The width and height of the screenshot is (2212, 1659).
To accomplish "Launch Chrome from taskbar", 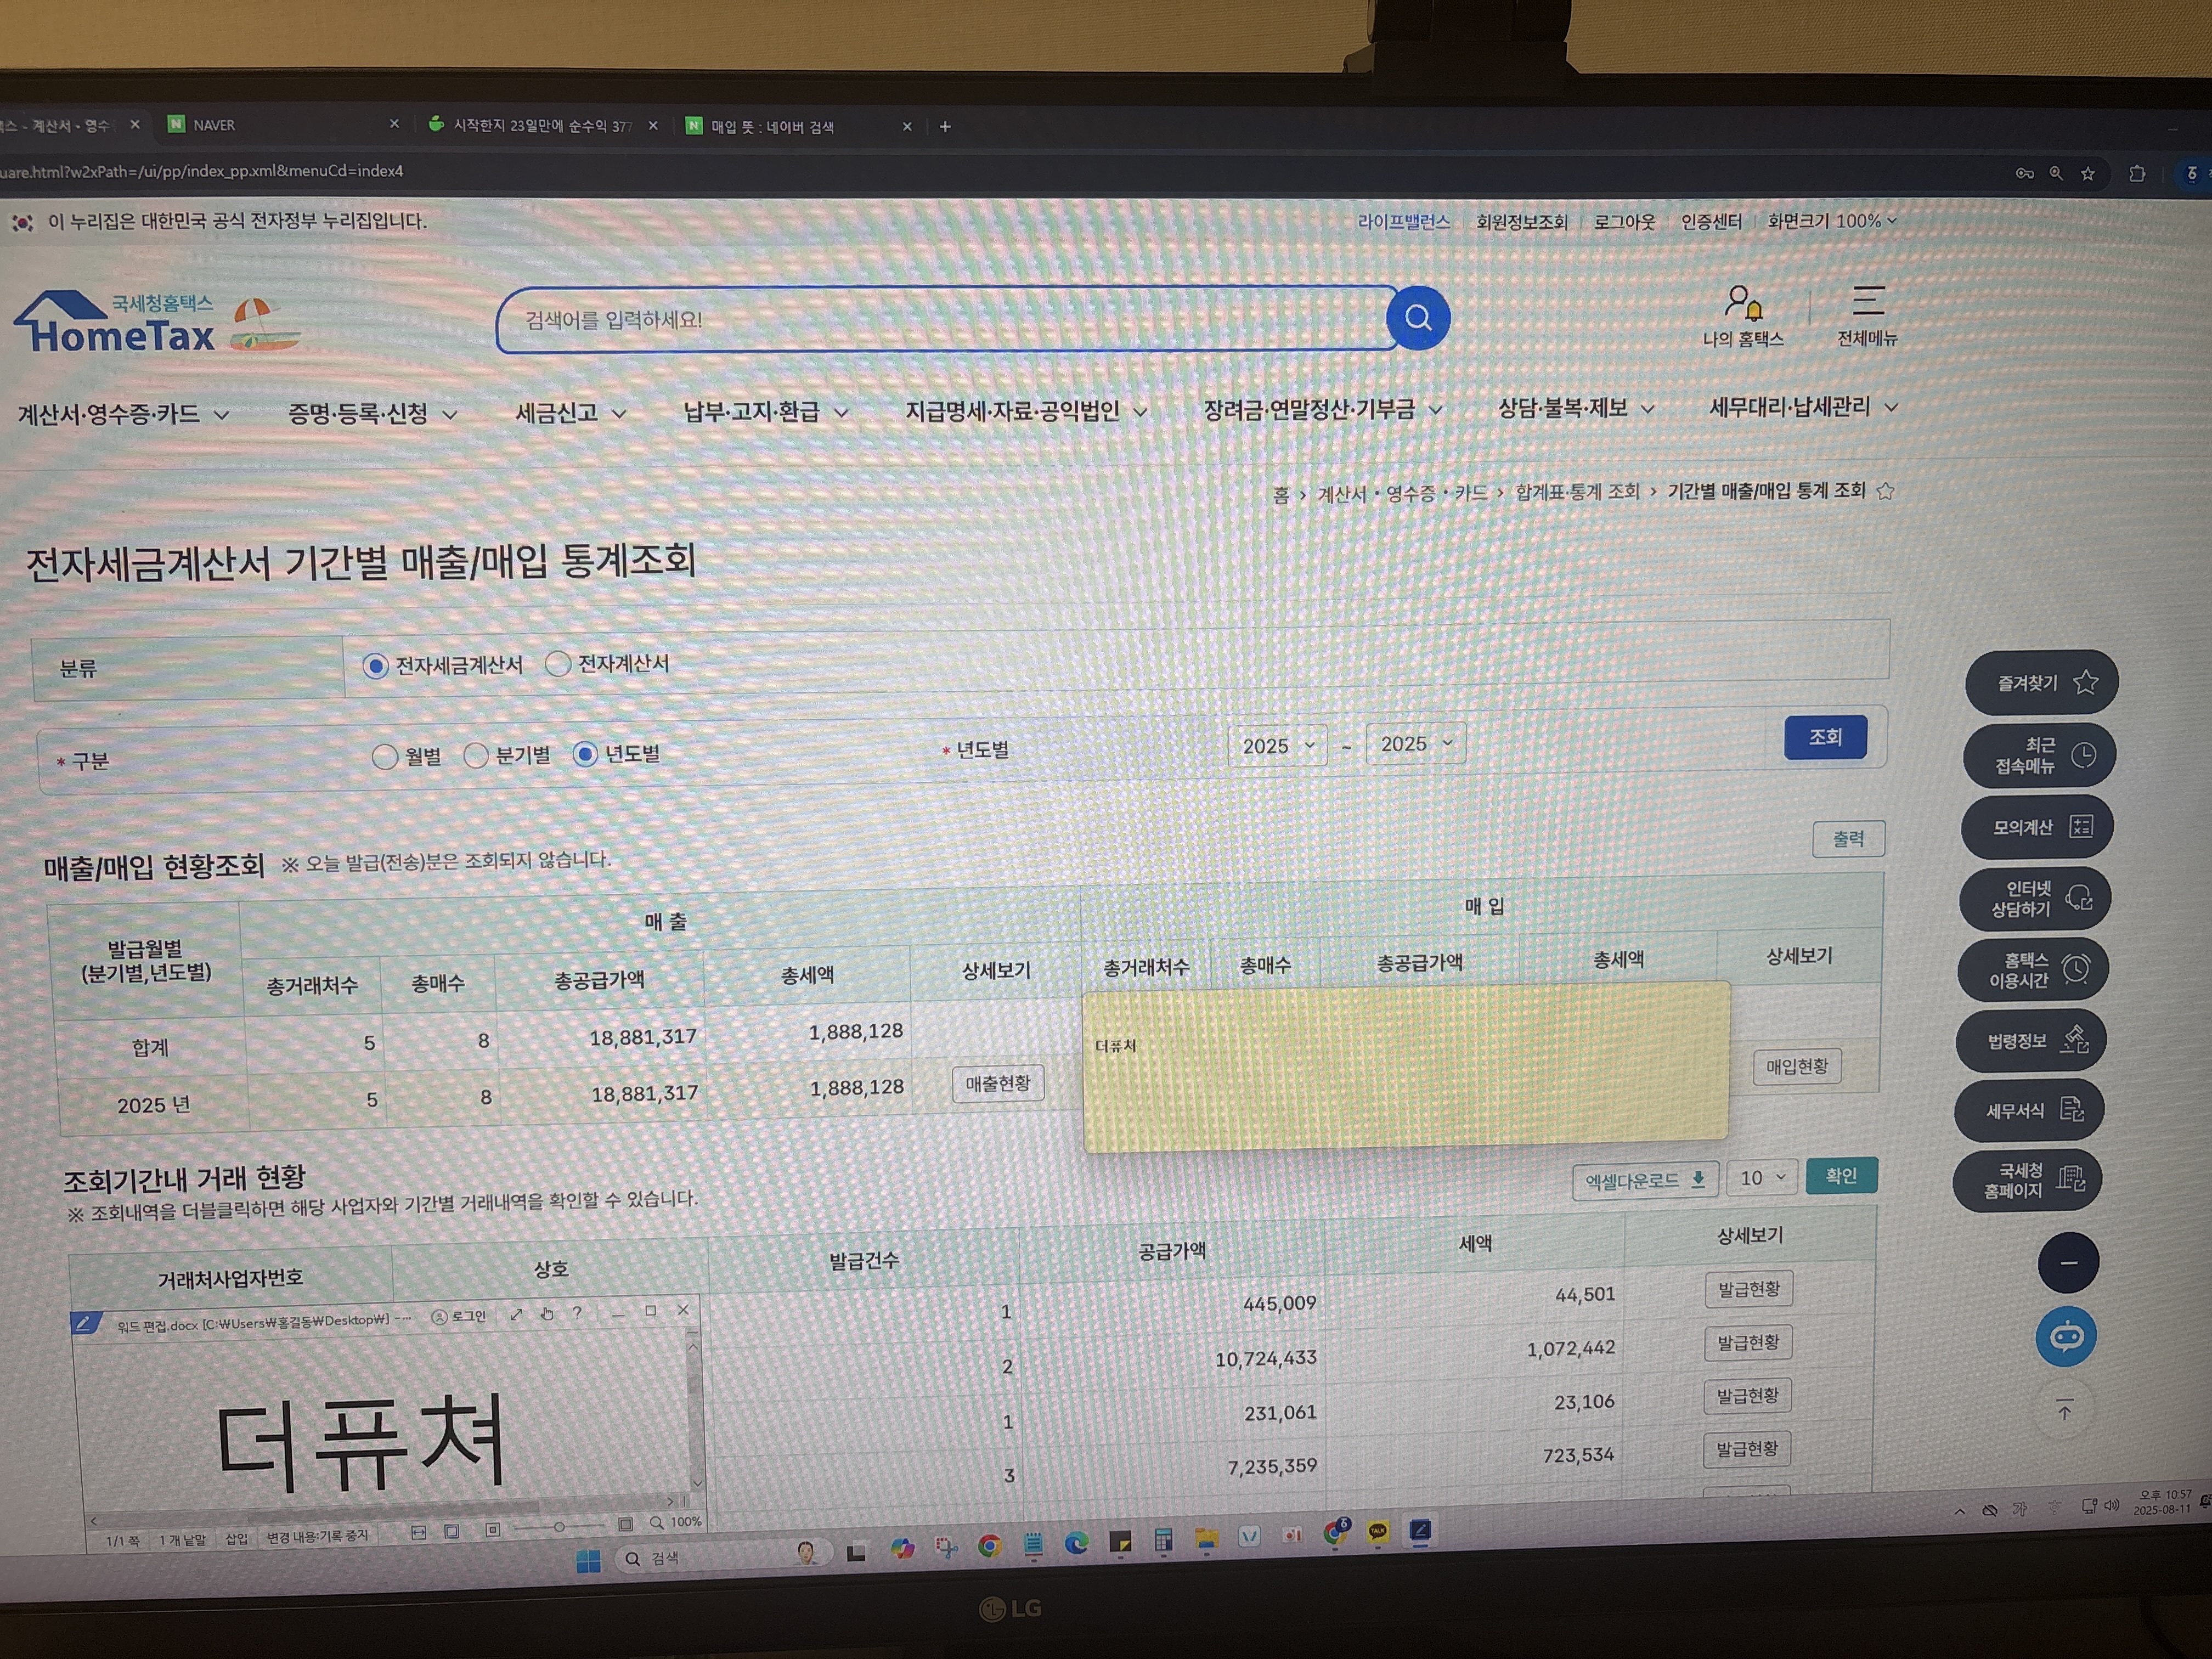I will [989, 1546].
